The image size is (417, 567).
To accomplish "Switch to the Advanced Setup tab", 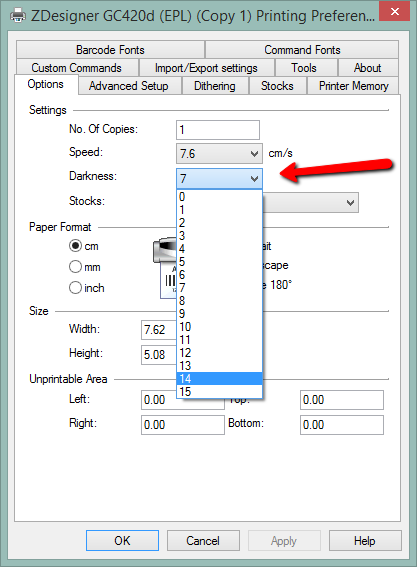I will [x=129, y=86].
